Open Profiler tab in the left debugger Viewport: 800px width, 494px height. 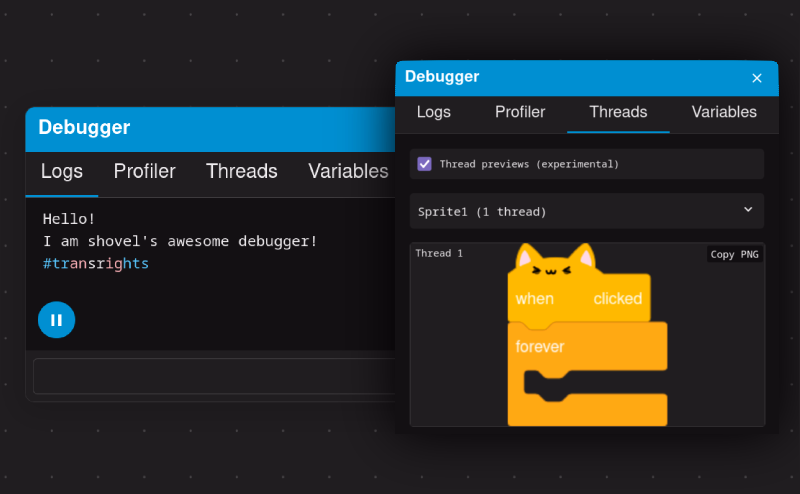144,172
